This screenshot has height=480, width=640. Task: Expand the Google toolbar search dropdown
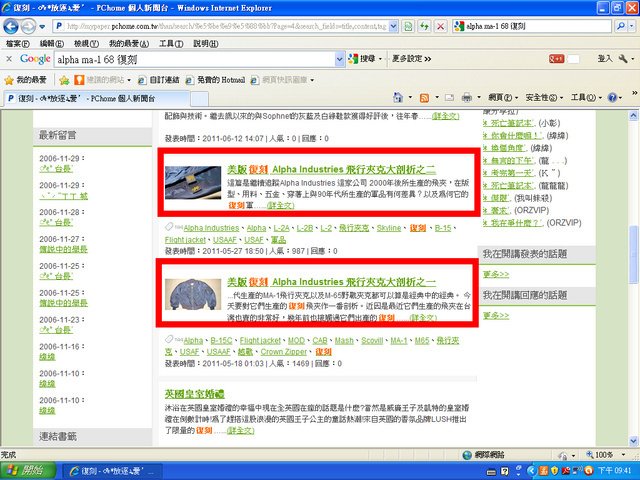pyautogui.click(x=340, y=60)
